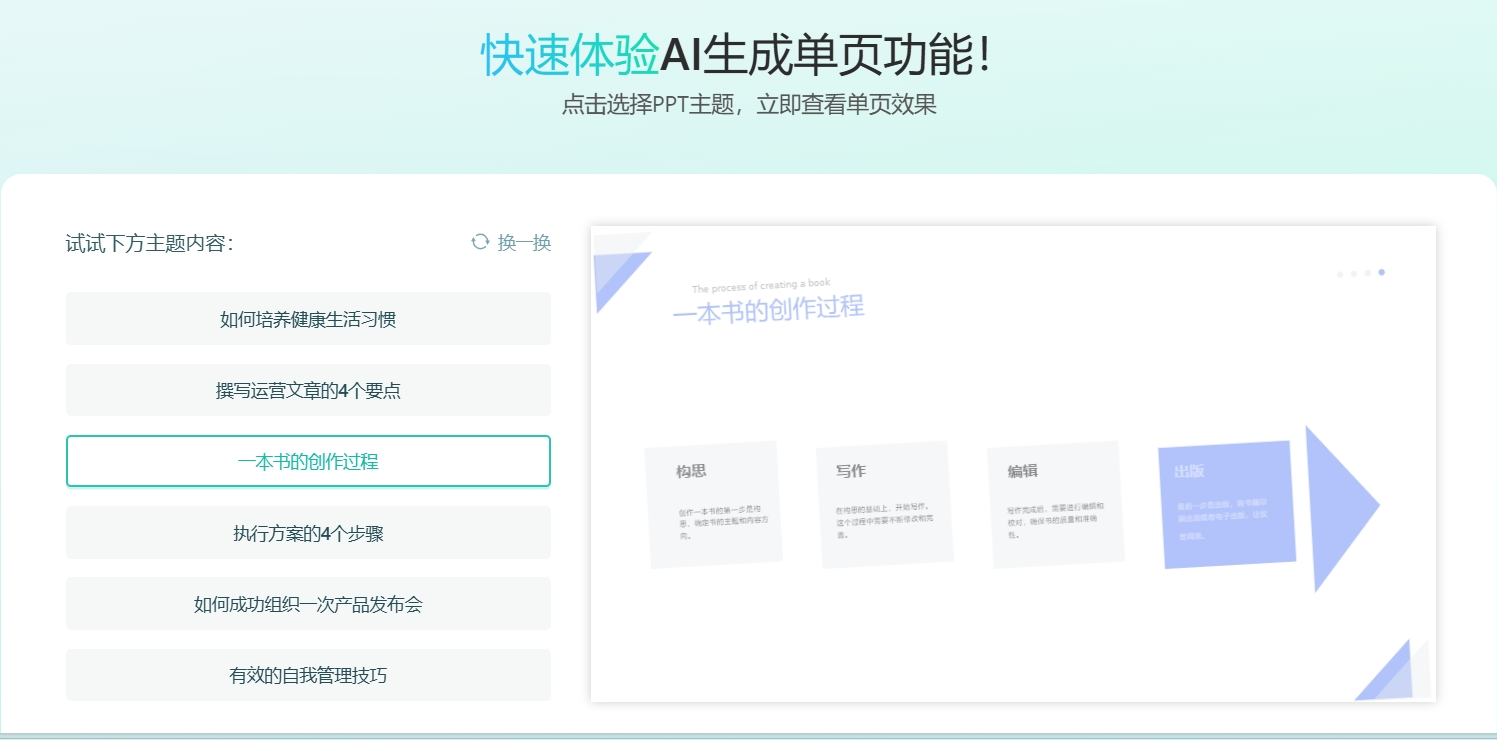Select the highlighted 一本书的创作过程 topic

coord(308,461)
